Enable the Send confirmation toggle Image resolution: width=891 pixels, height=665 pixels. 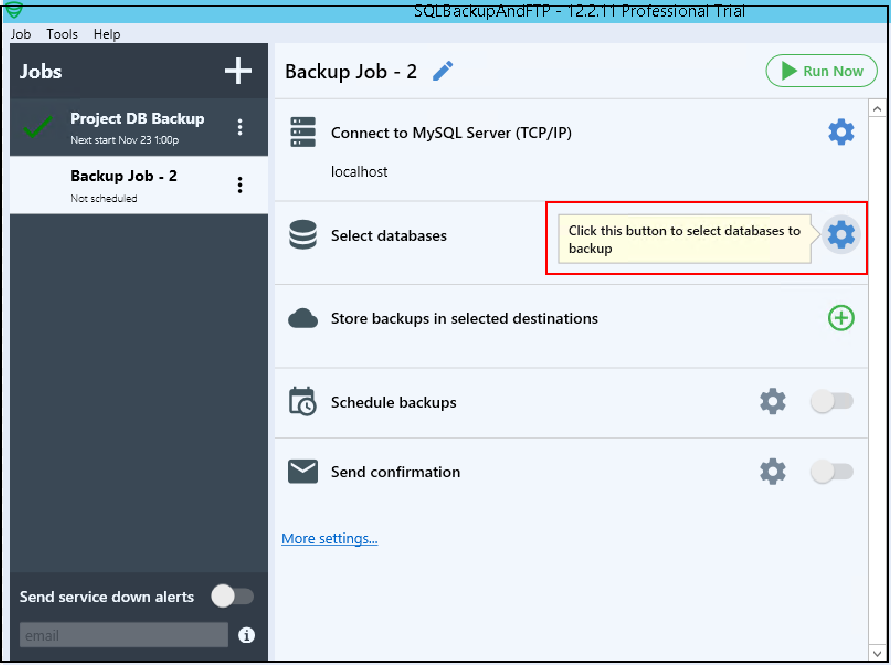click(x=831, y=471)
